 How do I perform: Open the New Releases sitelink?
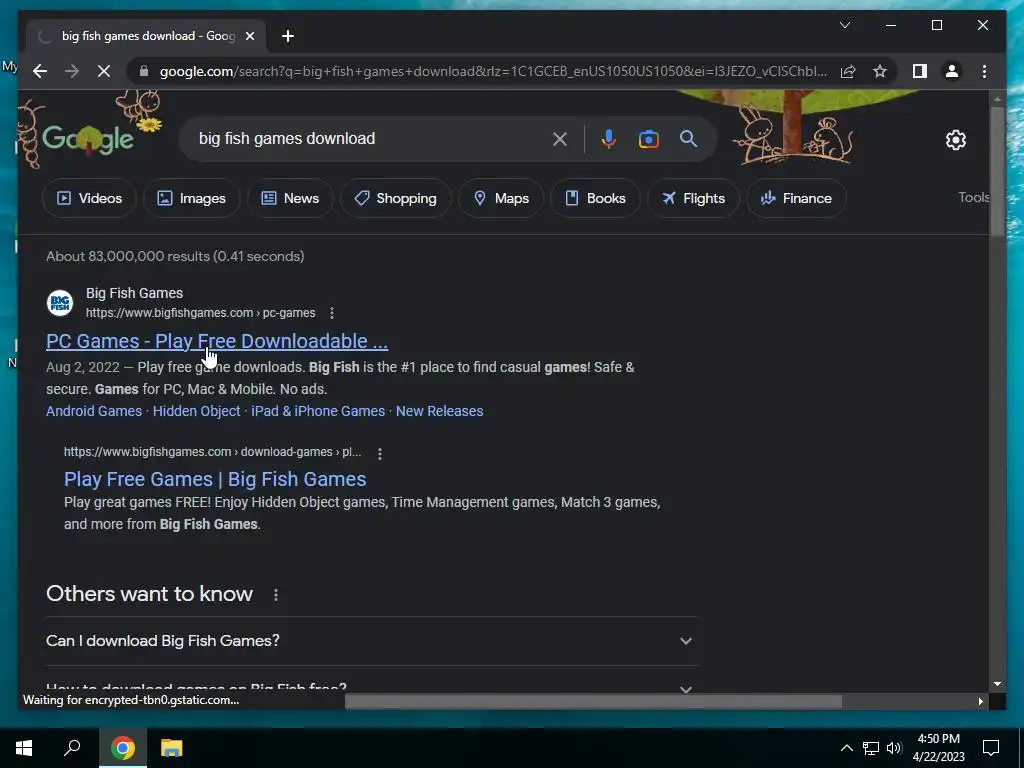click(x=440, y=411)
